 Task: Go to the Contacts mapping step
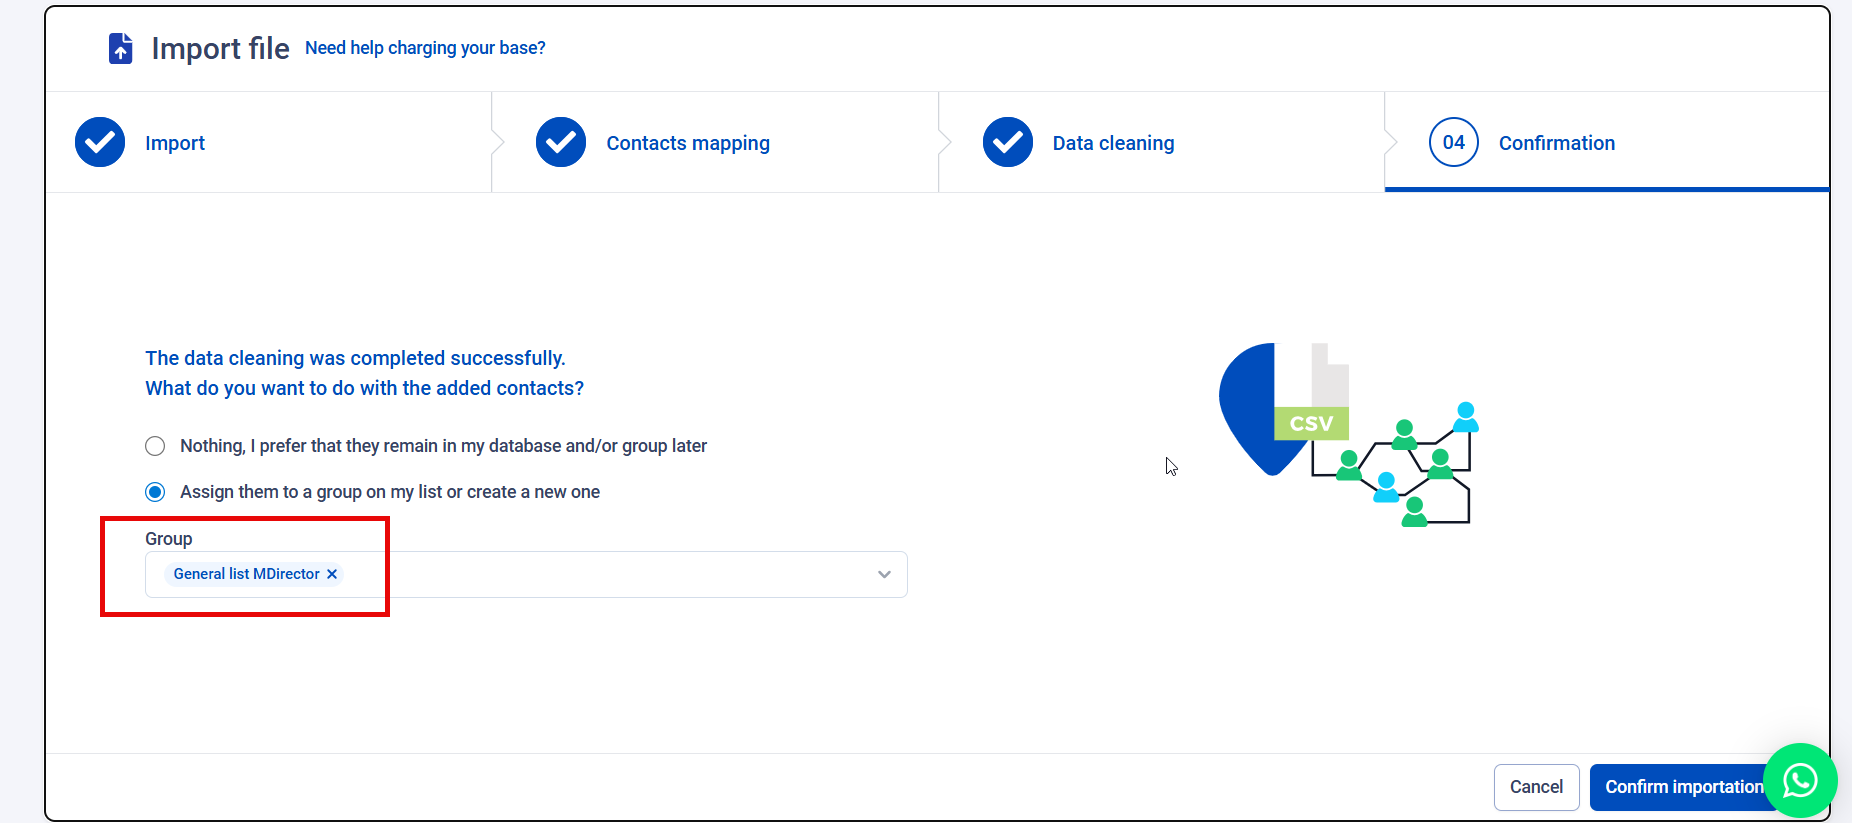[688, 143]
